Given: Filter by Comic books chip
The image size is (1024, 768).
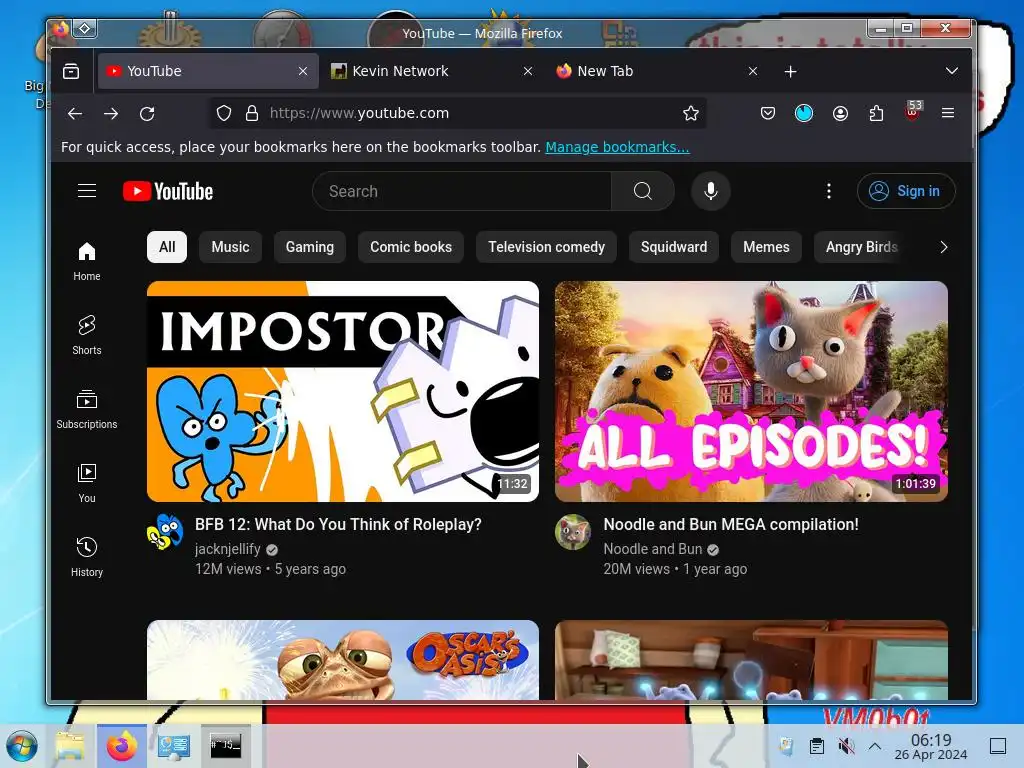Looking at the screenshot, I should point(411,247).
